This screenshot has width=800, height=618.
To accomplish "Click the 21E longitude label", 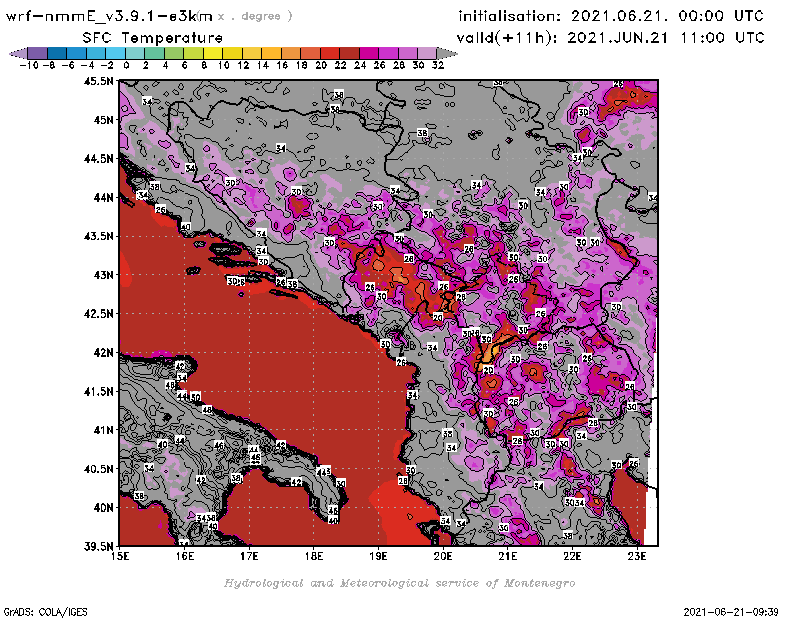I will tap(508, 556).
